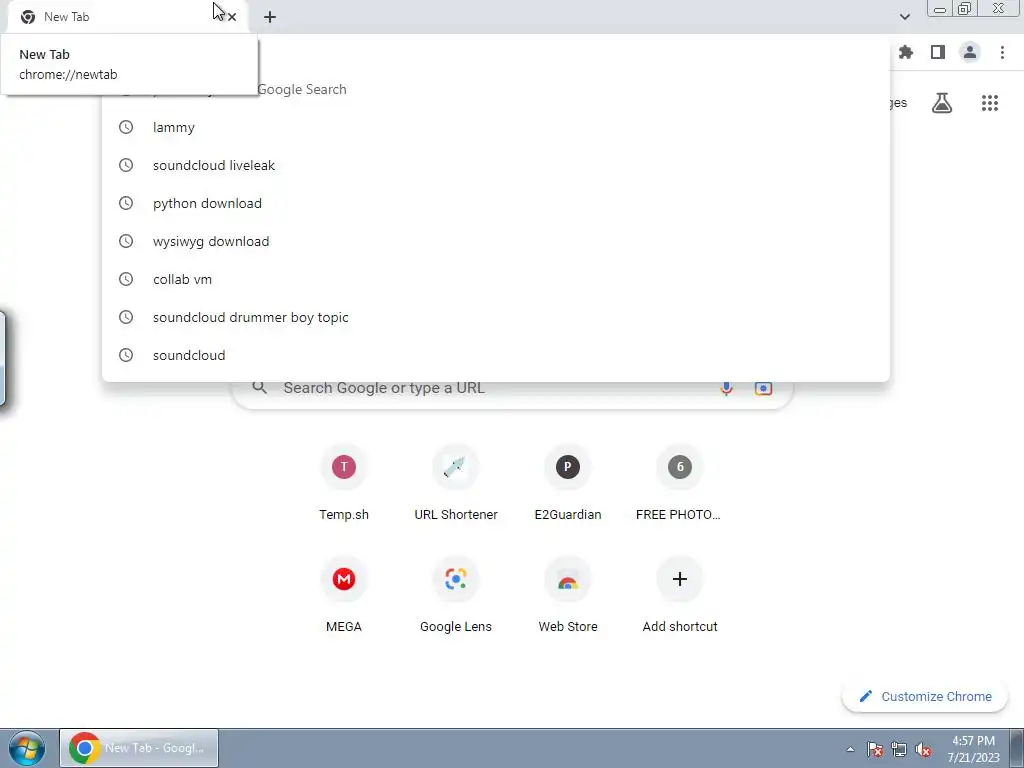
Task: Open Chrome's three-dot menu
Action: pyautogui.click(x=1002, y=52)
